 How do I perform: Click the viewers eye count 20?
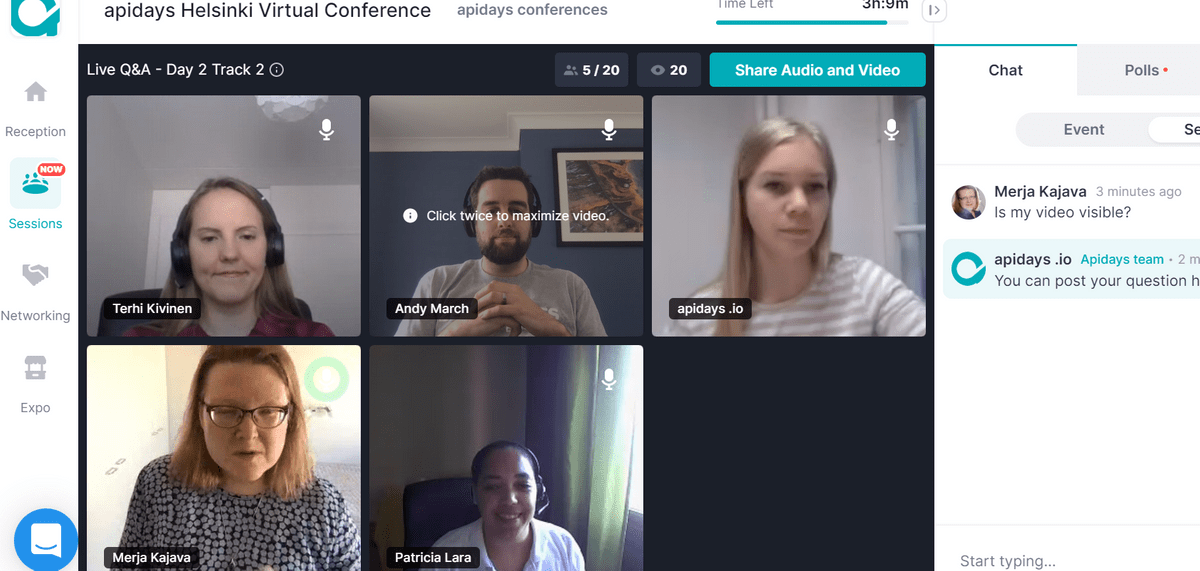coord(669,70)
